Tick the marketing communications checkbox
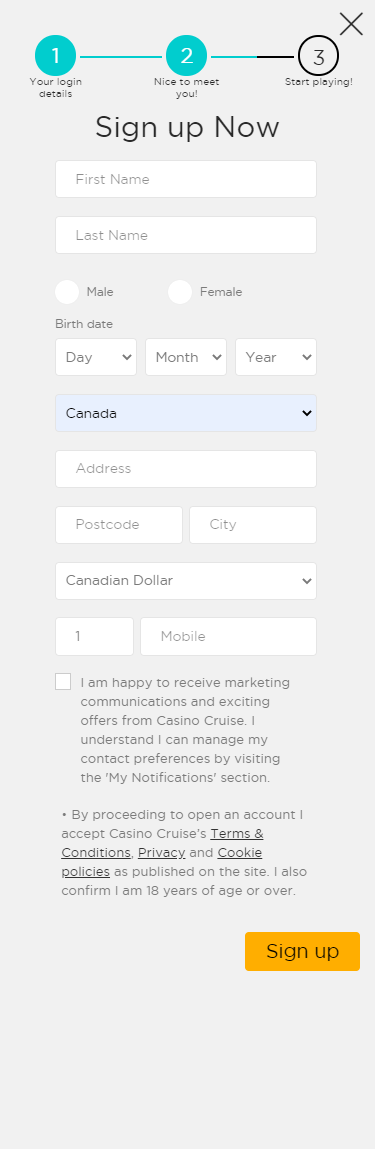The image size is (375, 1149). pos(63,681)
